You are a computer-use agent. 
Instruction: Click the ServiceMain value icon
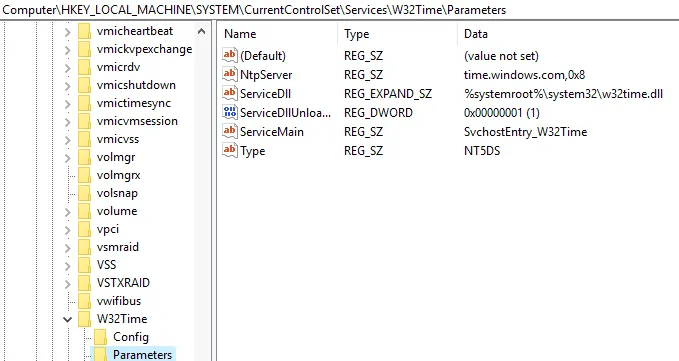230,131
